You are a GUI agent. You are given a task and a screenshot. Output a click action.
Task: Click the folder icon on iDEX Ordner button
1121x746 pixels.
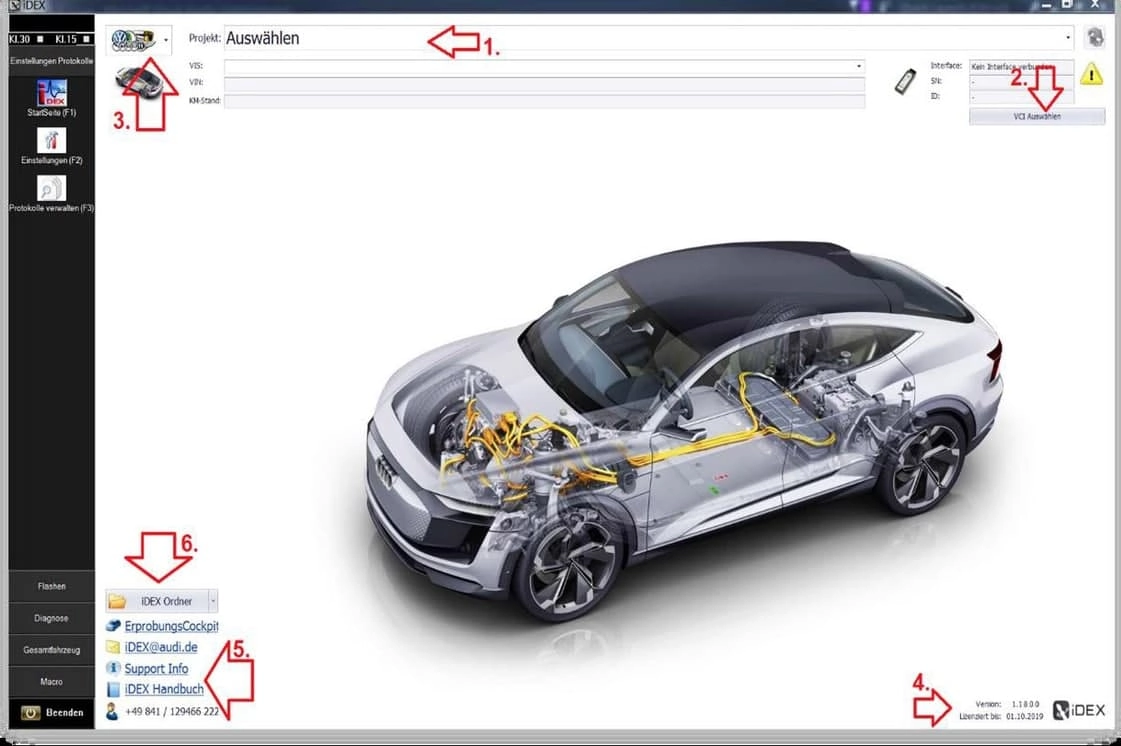[x=117, y=602]
